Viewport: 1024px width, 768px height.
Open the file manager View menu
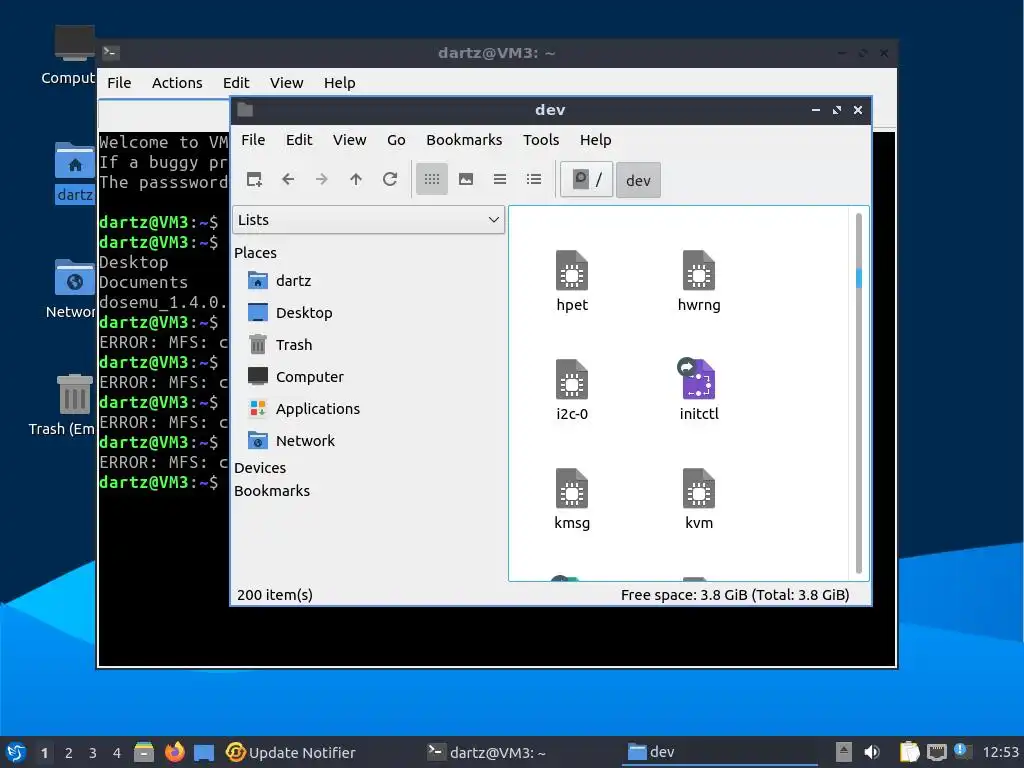pyautogui.click(x=349, y=140)
